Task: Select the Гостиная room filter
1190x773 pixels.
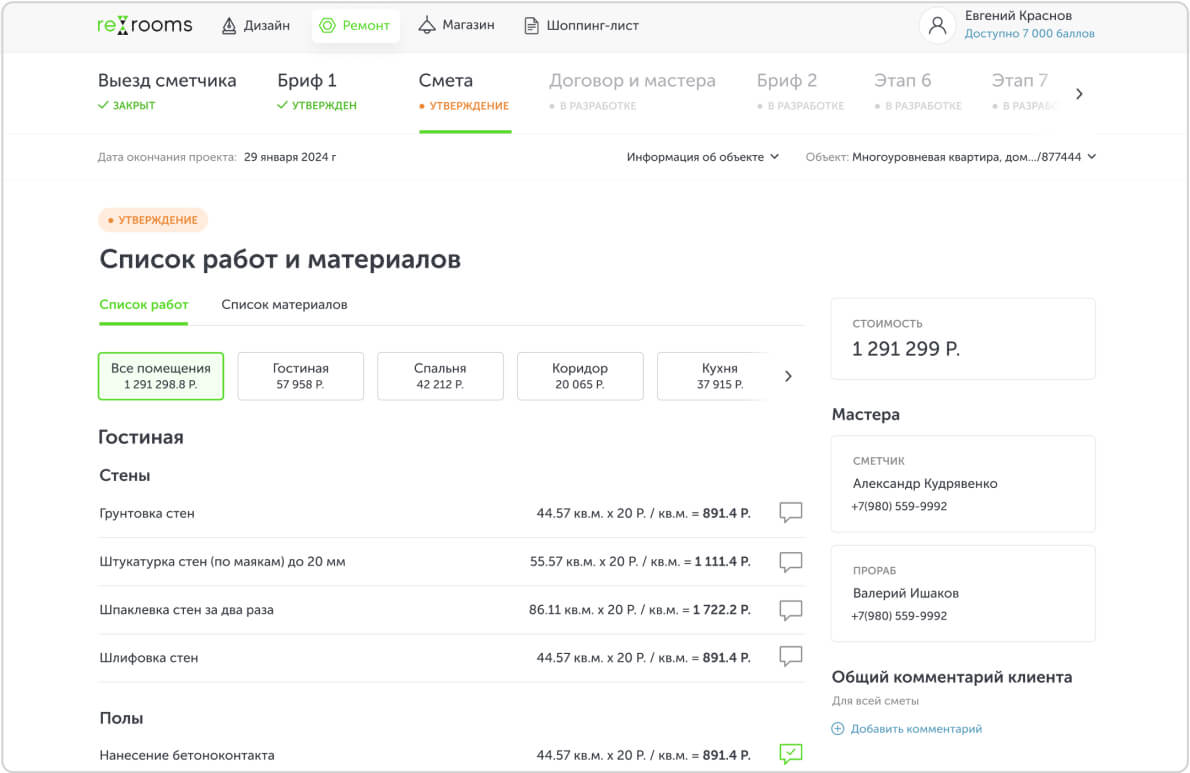Action: [x=300, y=376]
